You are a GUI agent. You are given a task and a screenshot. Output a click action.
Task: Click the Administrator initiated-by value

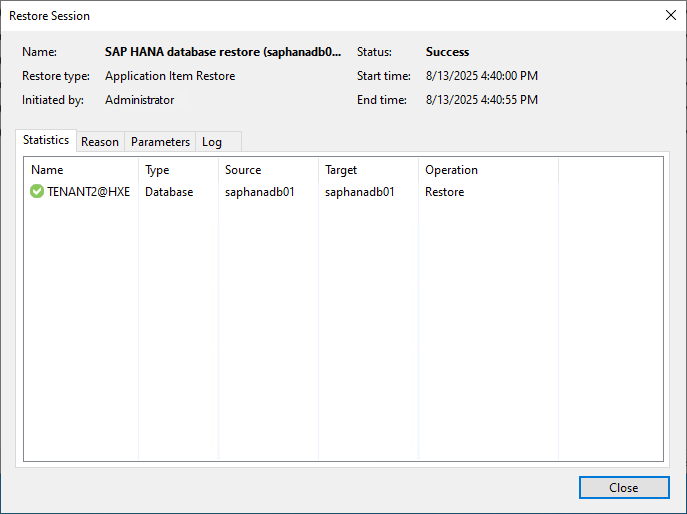pos(139,100)
